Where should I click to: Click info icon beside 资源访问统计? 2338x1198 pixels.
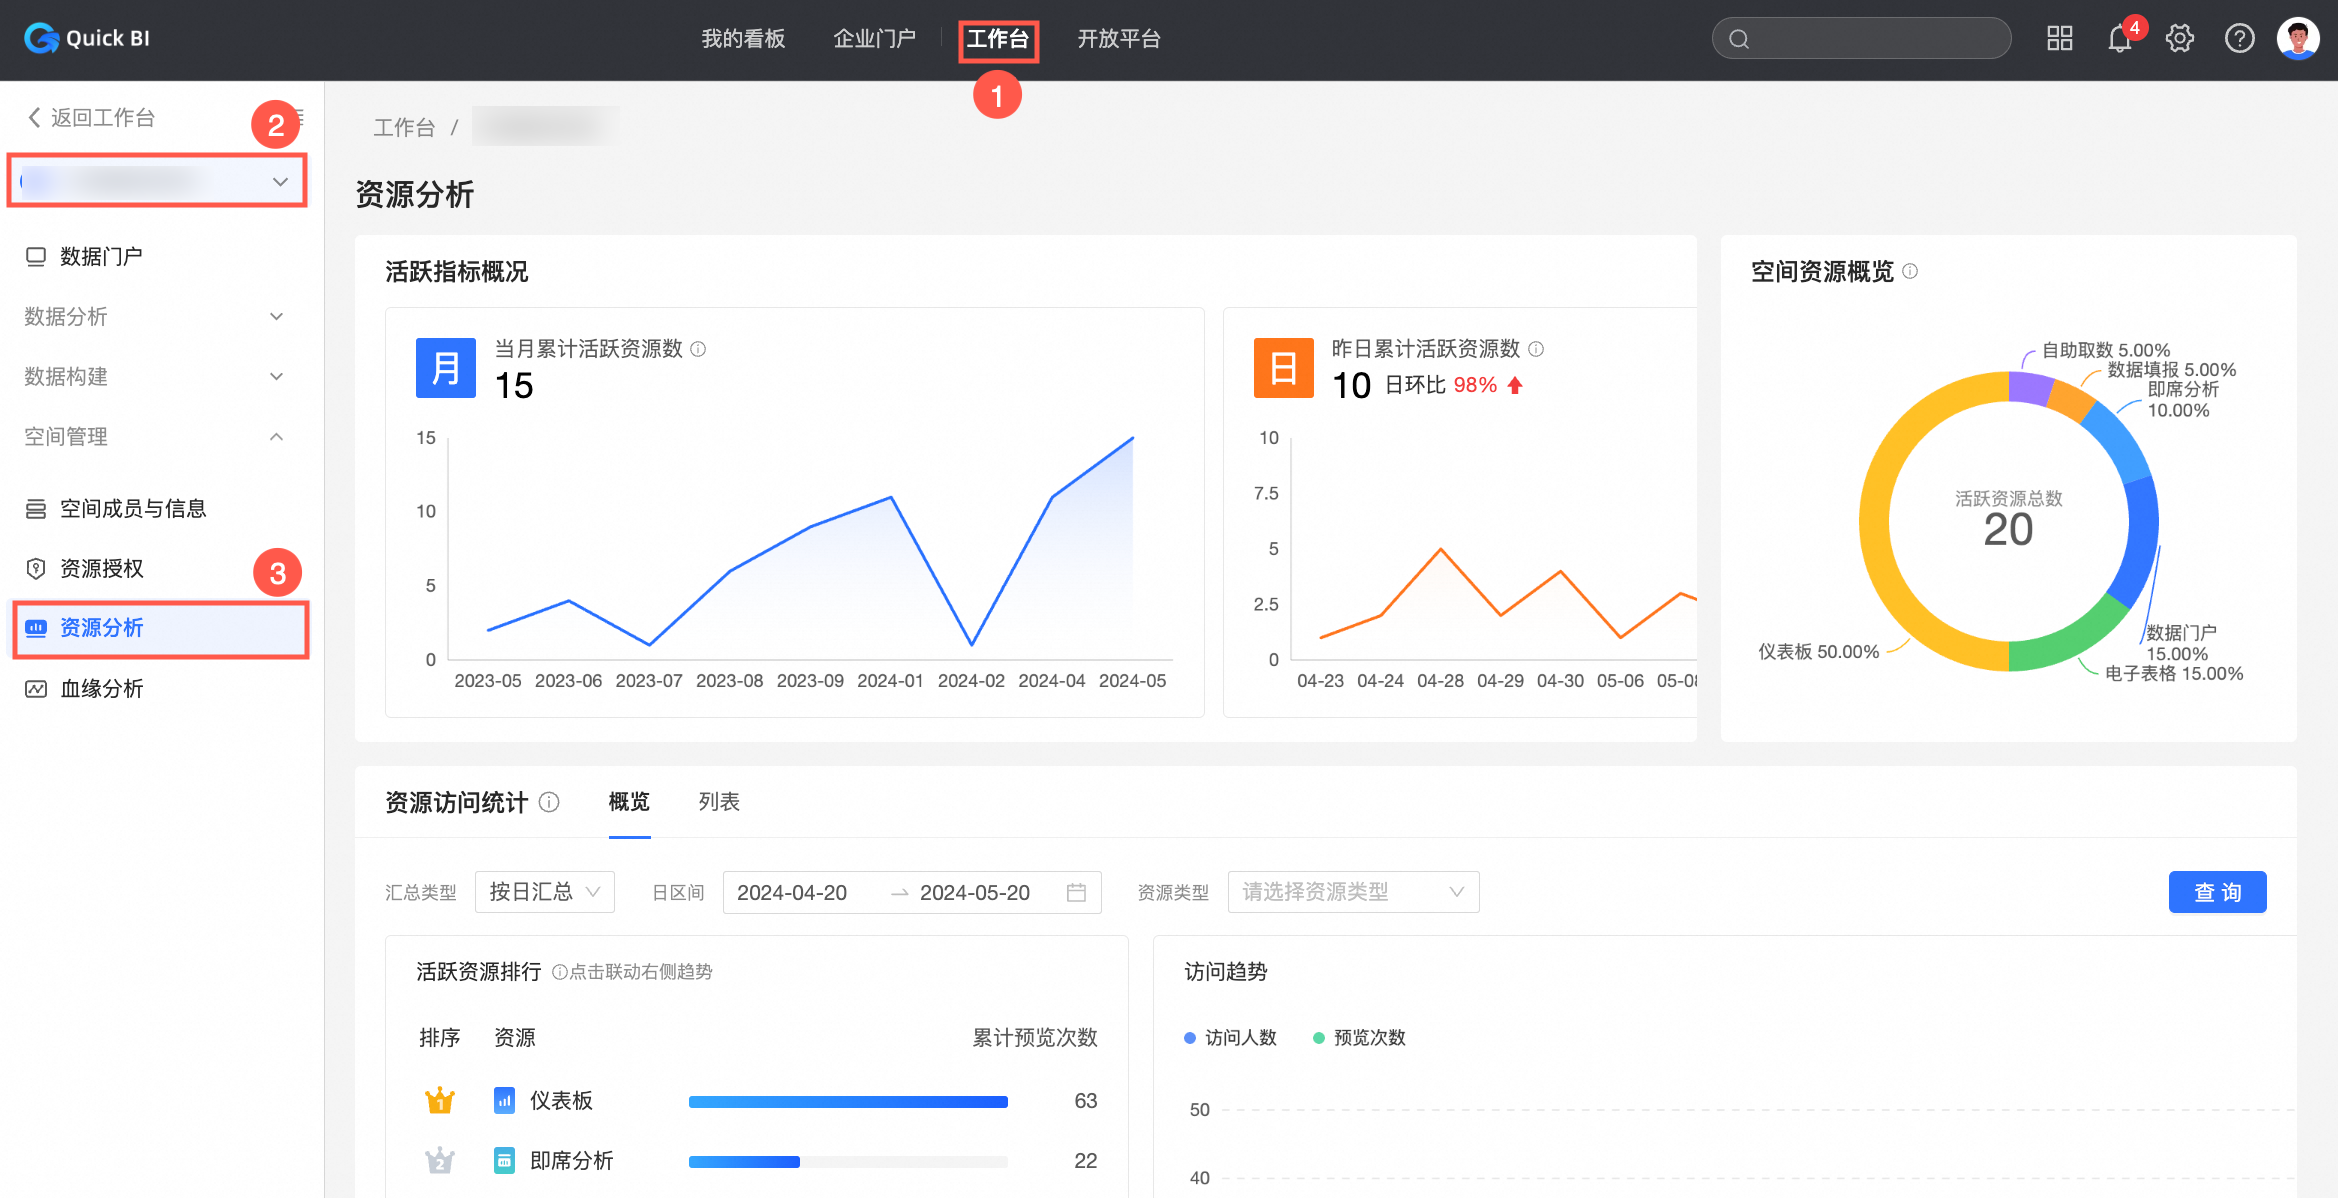[549, 802]
